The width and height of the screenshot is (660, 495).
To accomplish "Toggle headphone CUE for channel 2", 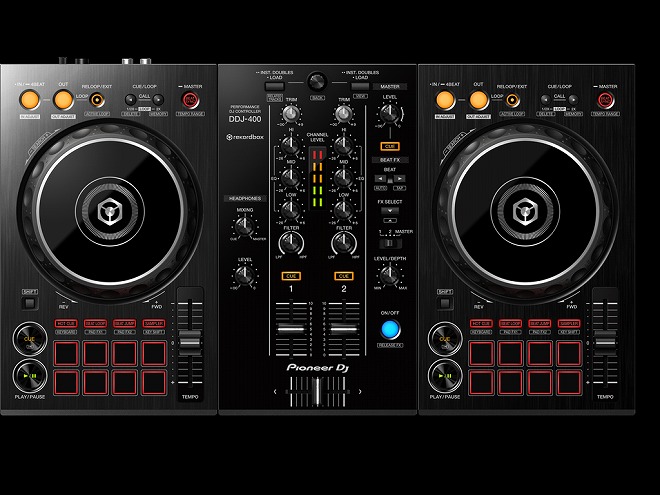I will pos(344,276).
